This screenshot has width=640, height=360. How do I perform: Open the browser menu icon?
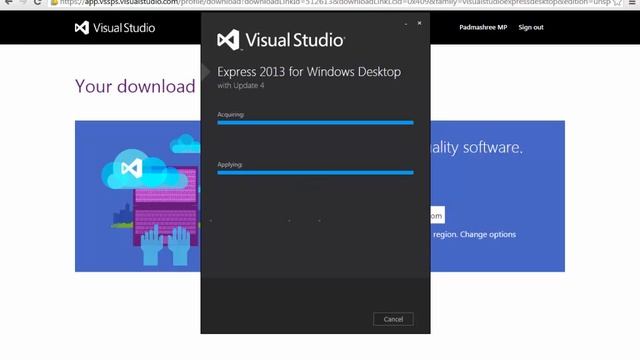(x=632, y=2)
